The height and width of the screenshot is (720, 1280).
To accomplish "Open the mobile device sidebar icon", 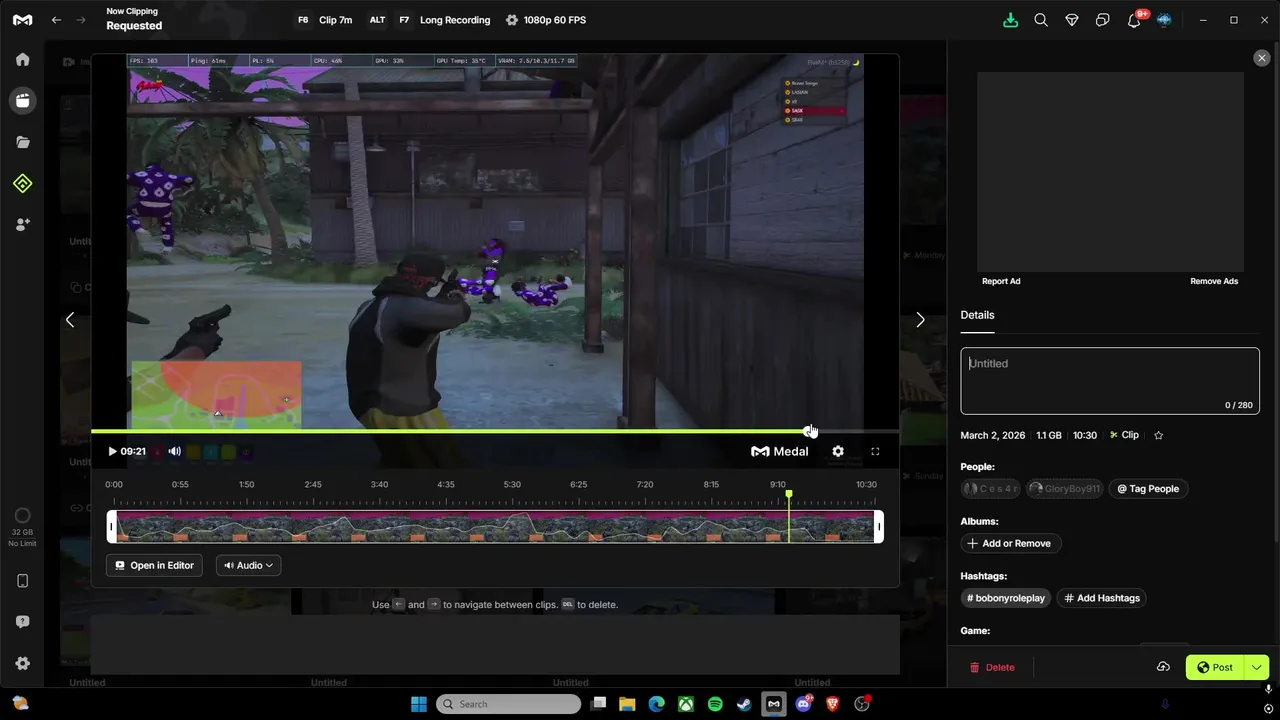I will tap(22, 581).
